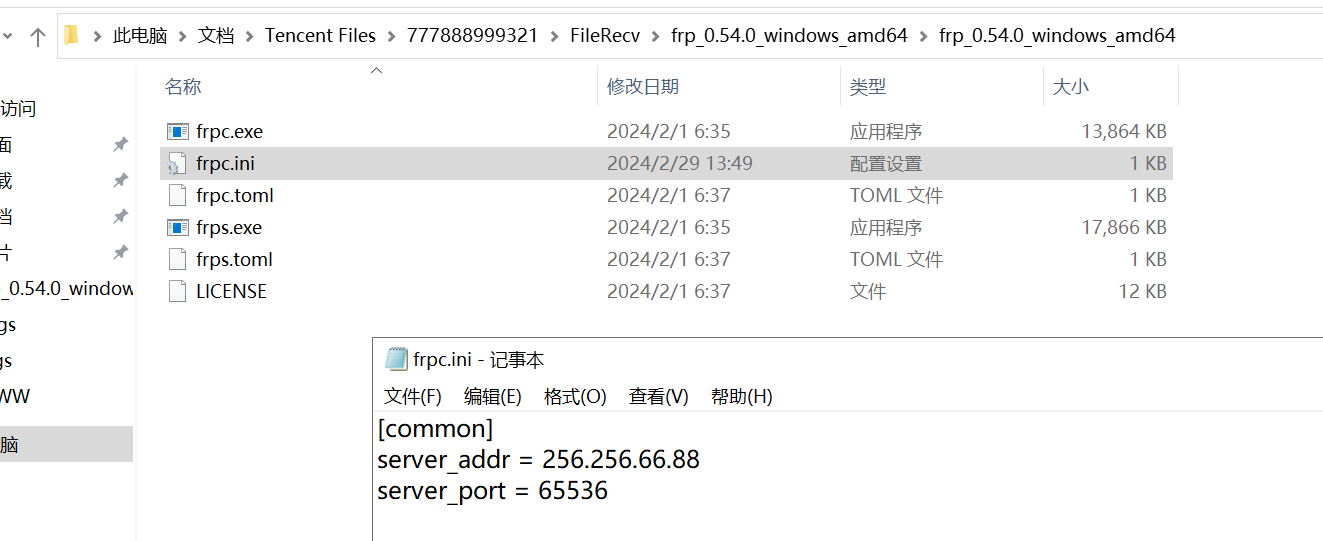The image size is (1323, 541).
Task: Open the 文件(F) menu in Notepad
Action: coord(412,396)
